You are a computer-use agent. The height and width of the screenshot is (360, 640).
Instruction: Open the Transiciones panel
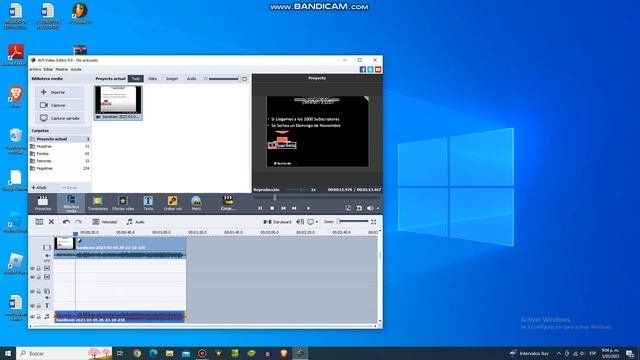tap(98, 203)
